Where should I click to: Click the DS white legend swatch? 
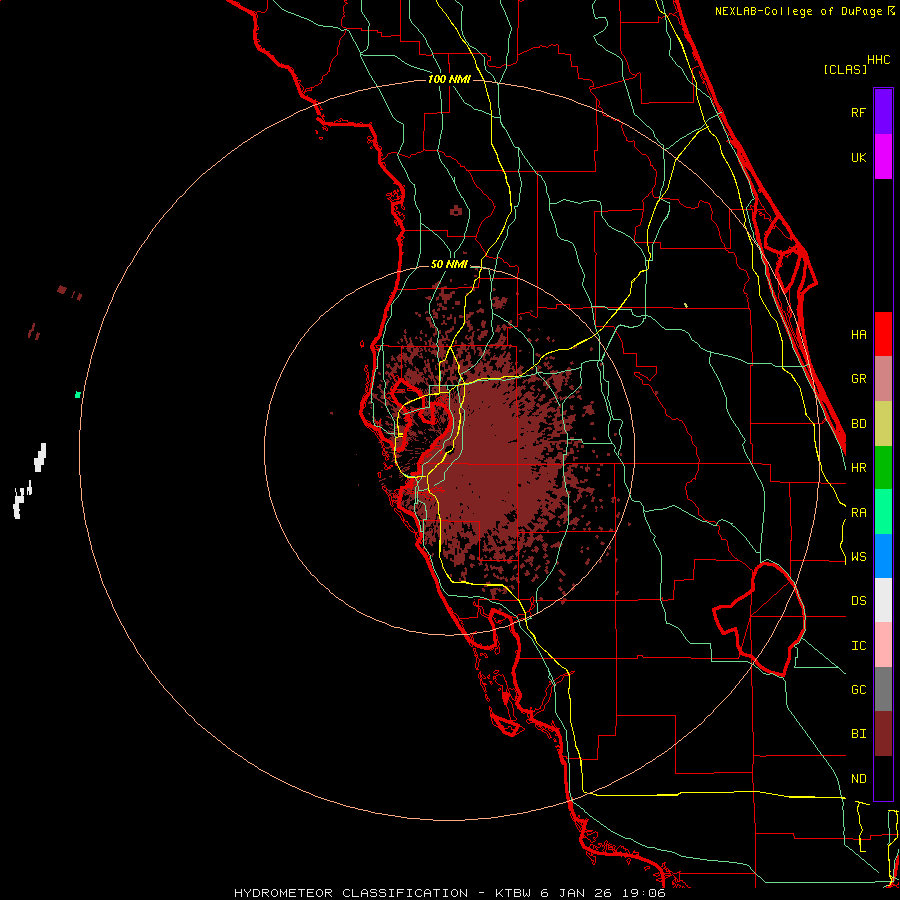tap(883, 600)
